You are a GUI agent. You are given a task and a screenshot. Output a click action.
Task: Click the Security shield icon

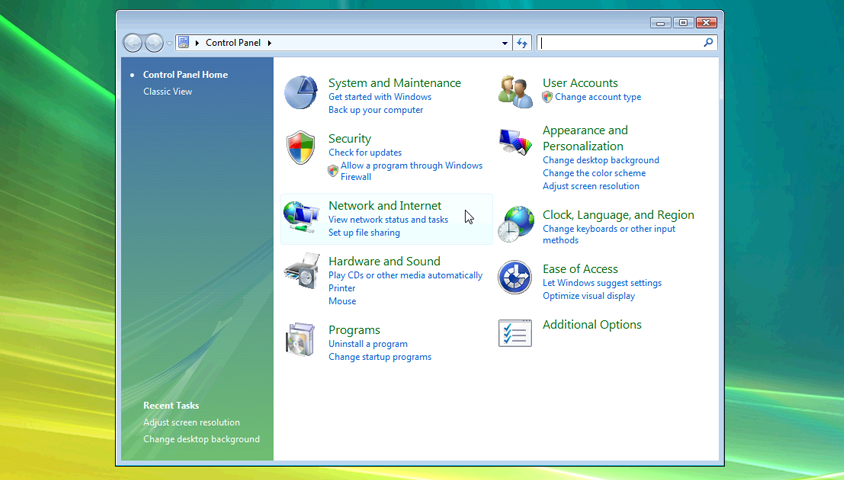tap(301, 148)
